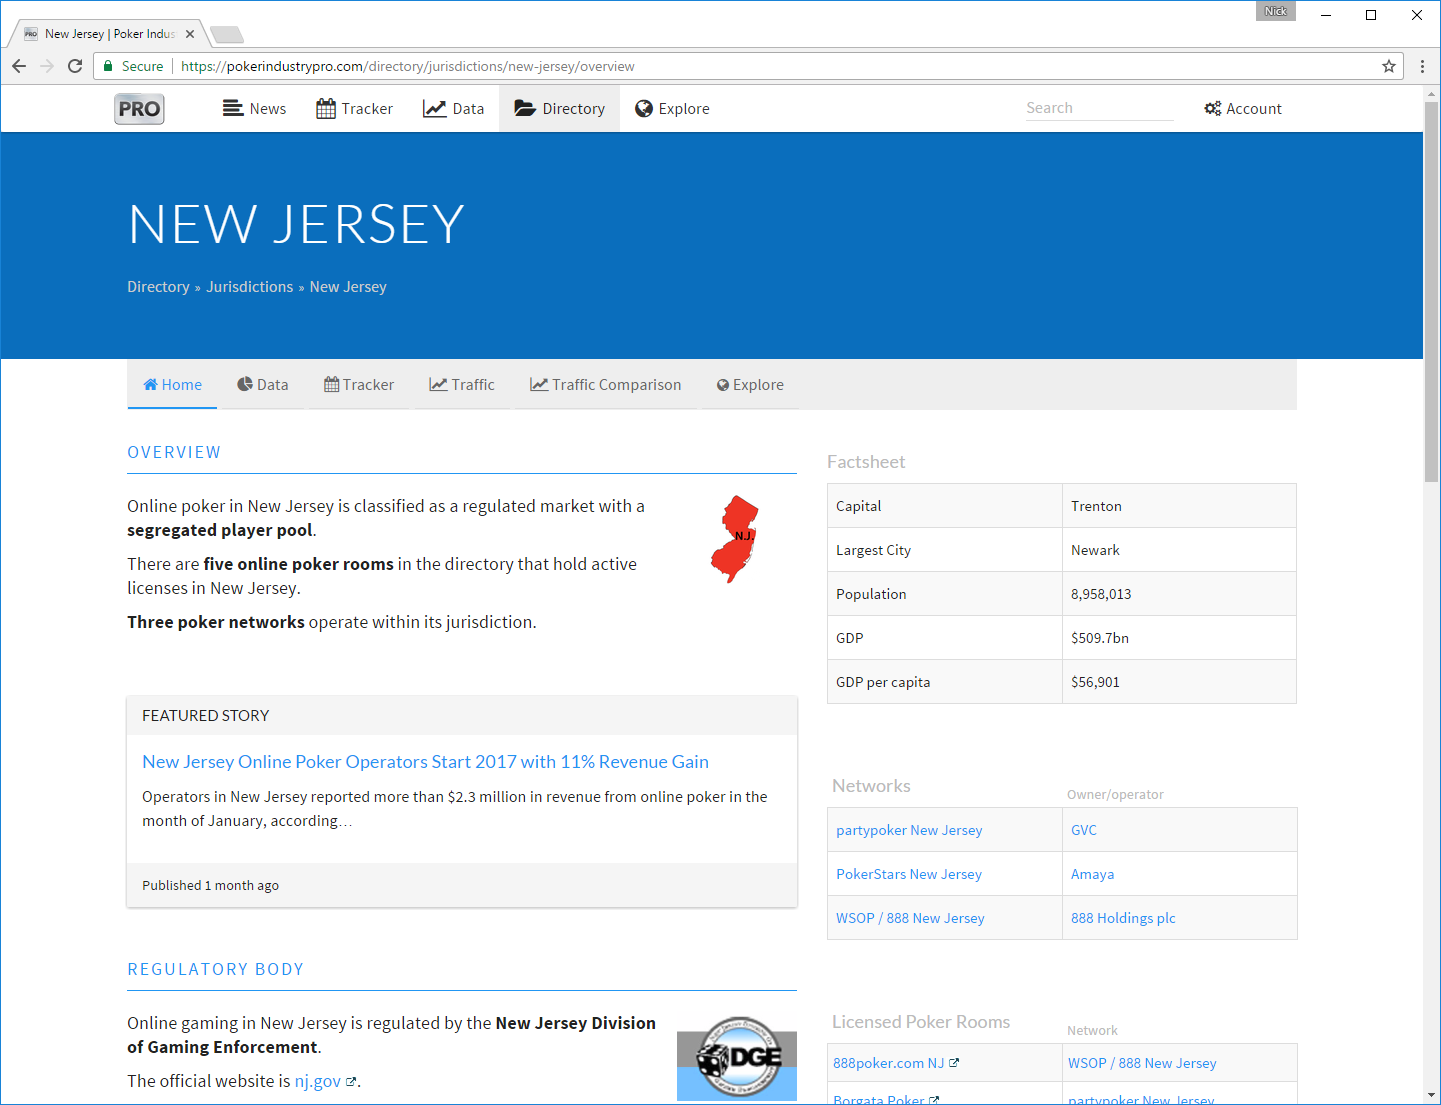Click the FEATURED STORY header
The width and height of the screenshot is (1441, 1105).
tap(205, 716)
